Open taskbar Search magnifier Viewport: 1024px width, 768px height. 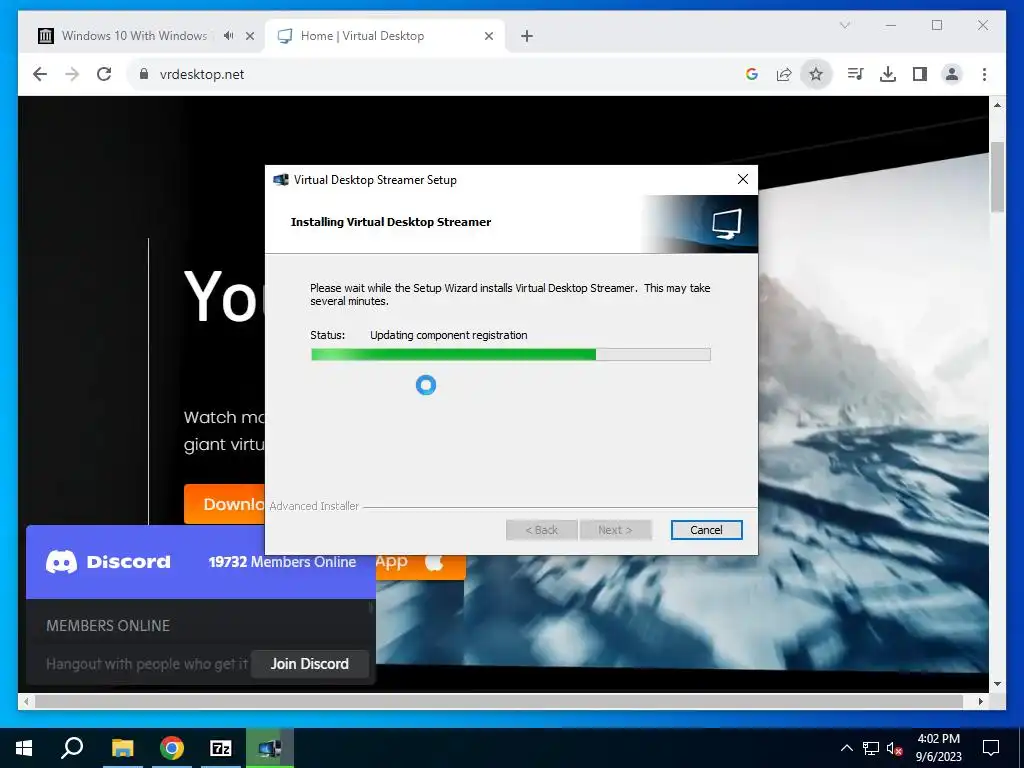[72, 748]
